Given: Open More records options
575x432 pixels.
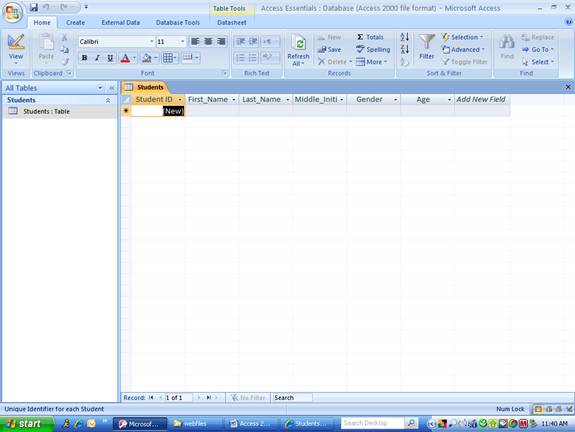Looking at the screenshot, I should tap(371, 62).
